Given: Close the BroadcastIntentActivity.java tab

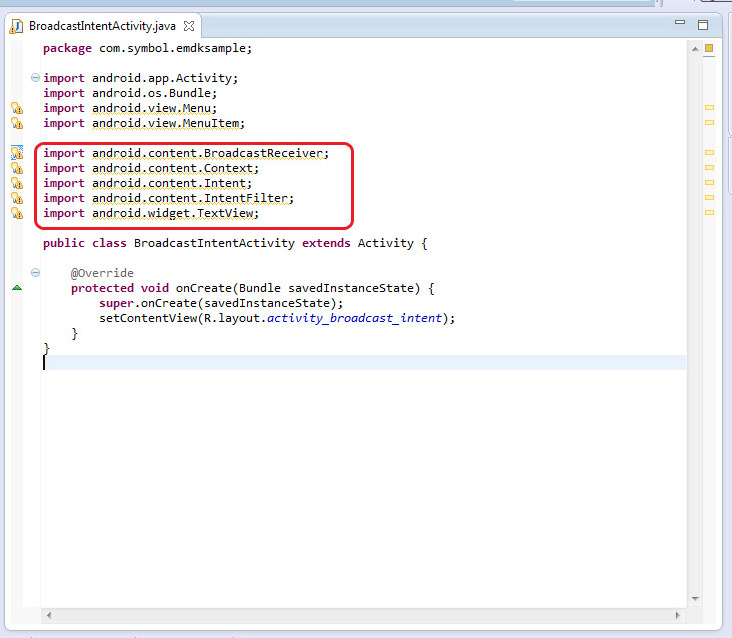Looking at the screenshot, I should (x=189, y=25).
